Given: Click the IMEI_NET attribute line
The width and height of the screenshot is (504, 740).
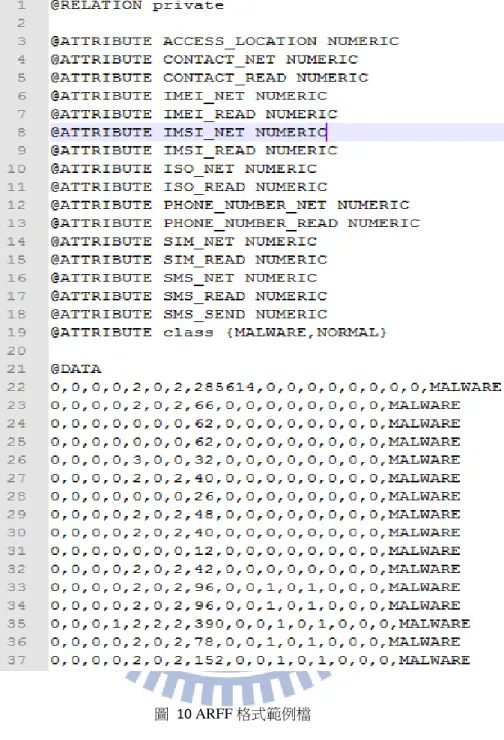Looking at the screenshot, I should [x=189, y=96].
